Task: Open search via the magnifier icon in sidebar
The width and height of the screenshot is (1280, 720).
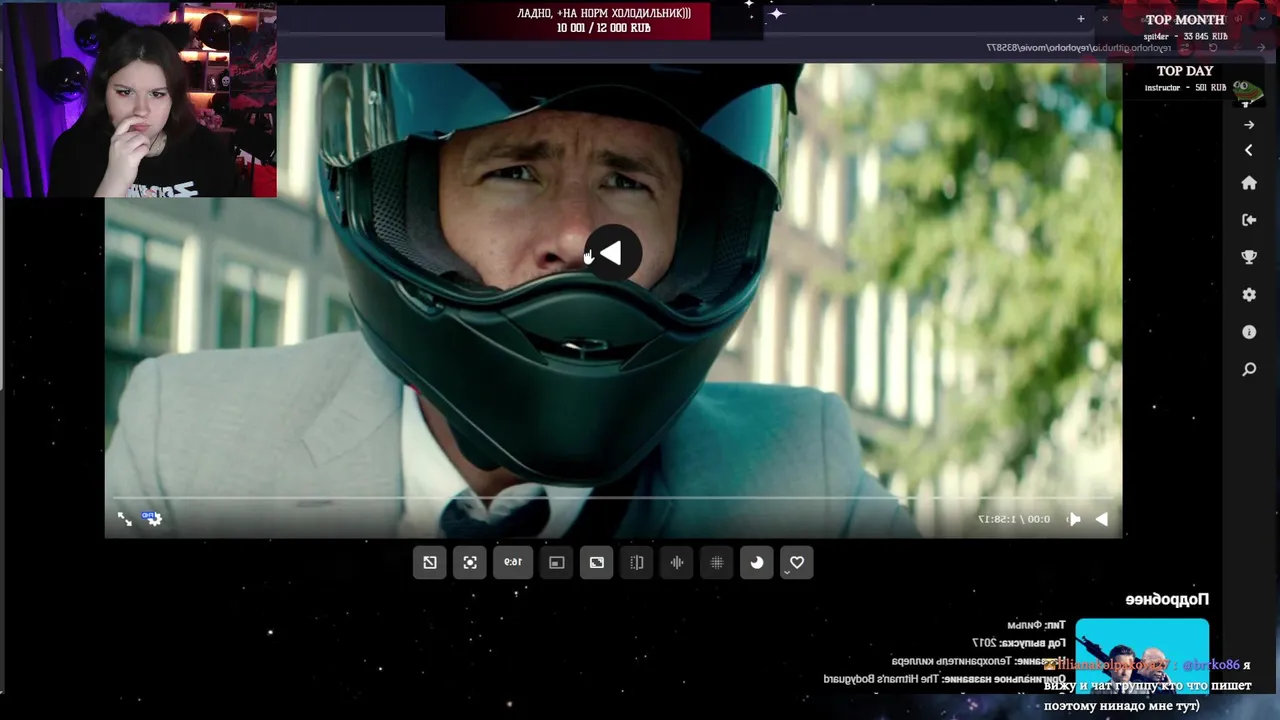Action: tap(1249, 370)
